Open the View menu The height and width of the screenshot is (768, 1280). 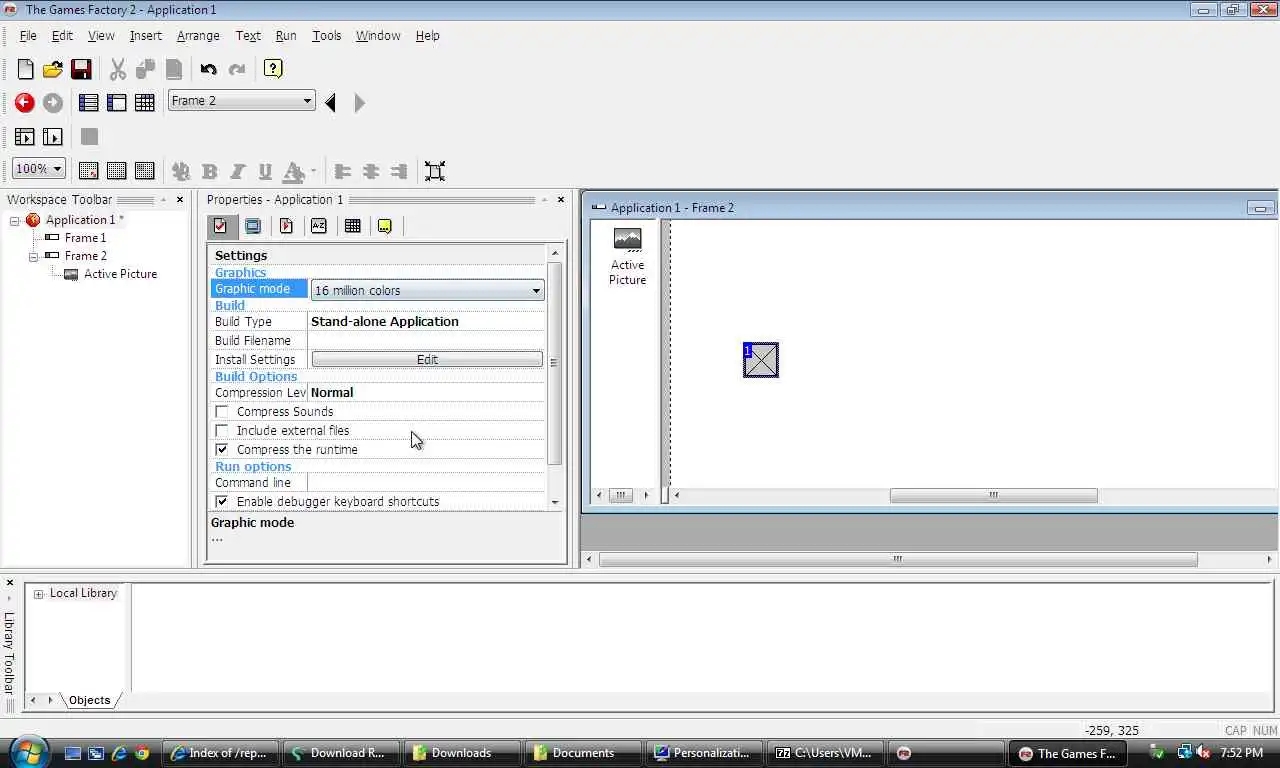(101, 36)
